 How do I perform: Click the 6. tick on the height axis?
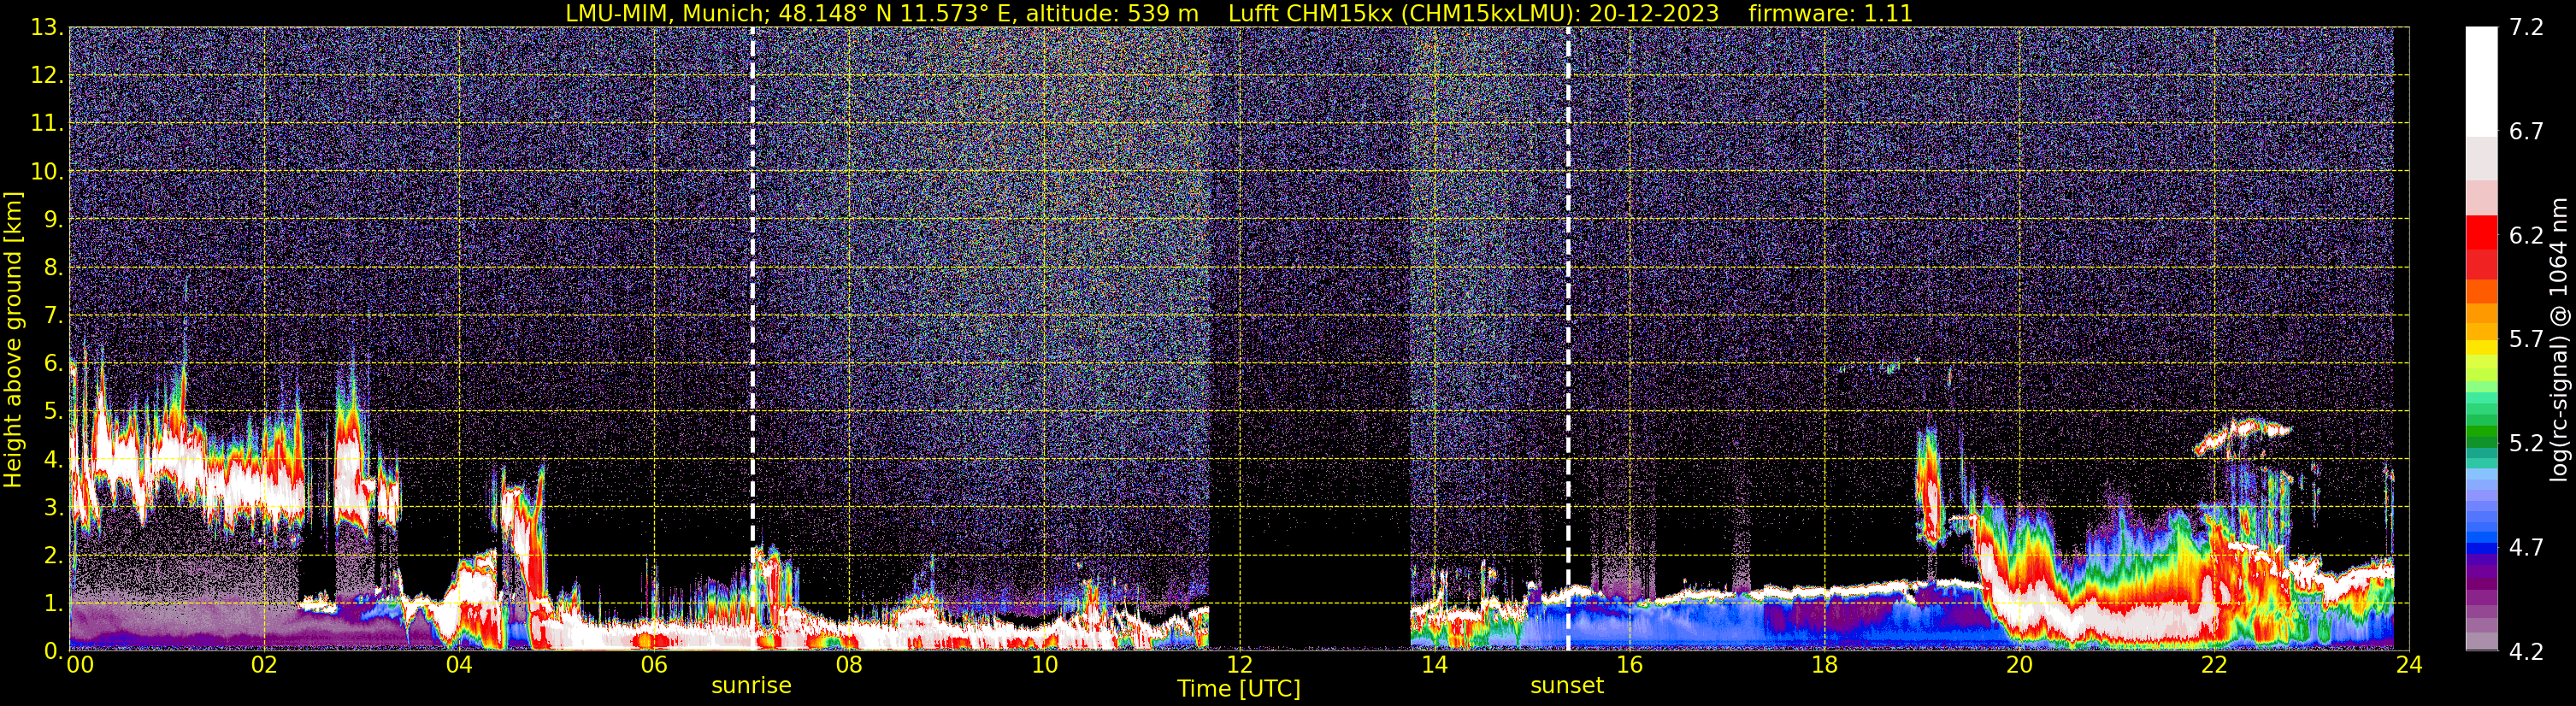point(54,364)
